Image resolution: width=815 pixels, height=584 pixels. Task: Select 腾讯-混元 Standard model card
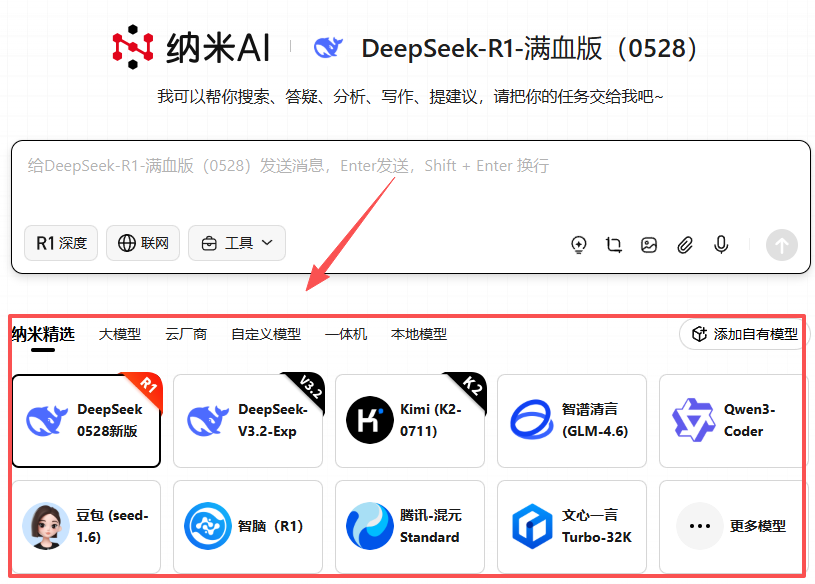click(x=410, y=526)
